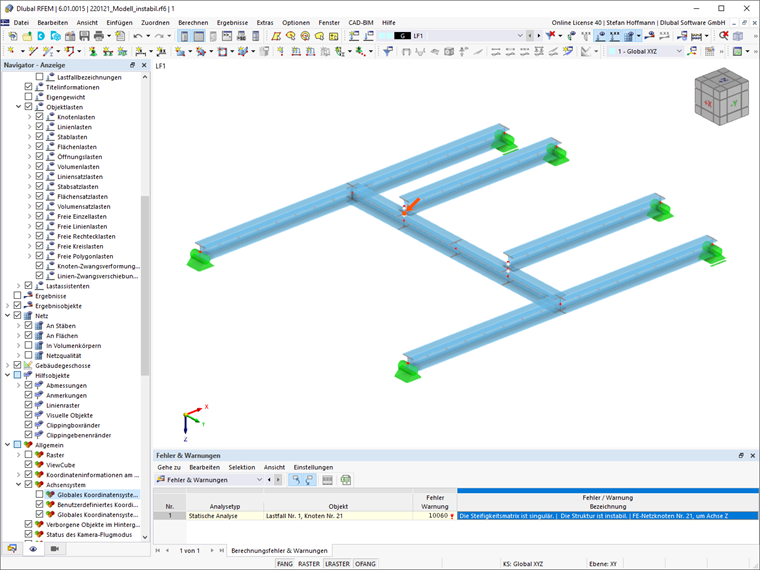Toggle the RASTER status bar button

(309, 564)
